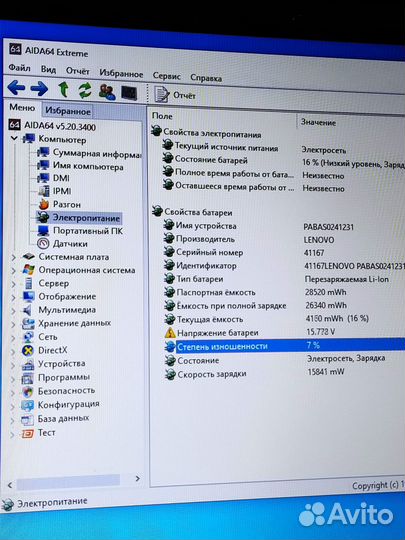The image size is (405, 540).
Task: Select the Паспортная ёмкость row
Action: [283, 292]
